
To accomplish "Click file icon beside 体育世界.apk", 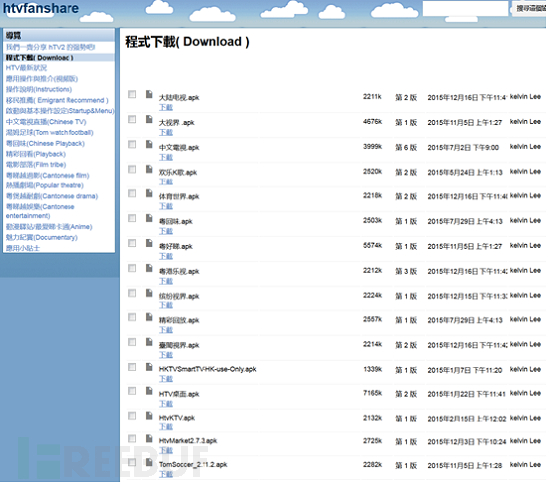I will 149,194.
